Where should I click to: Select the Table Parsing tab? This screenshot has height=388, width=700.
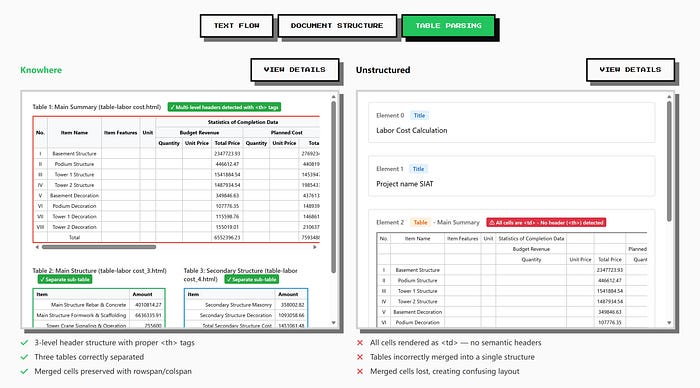448,26
